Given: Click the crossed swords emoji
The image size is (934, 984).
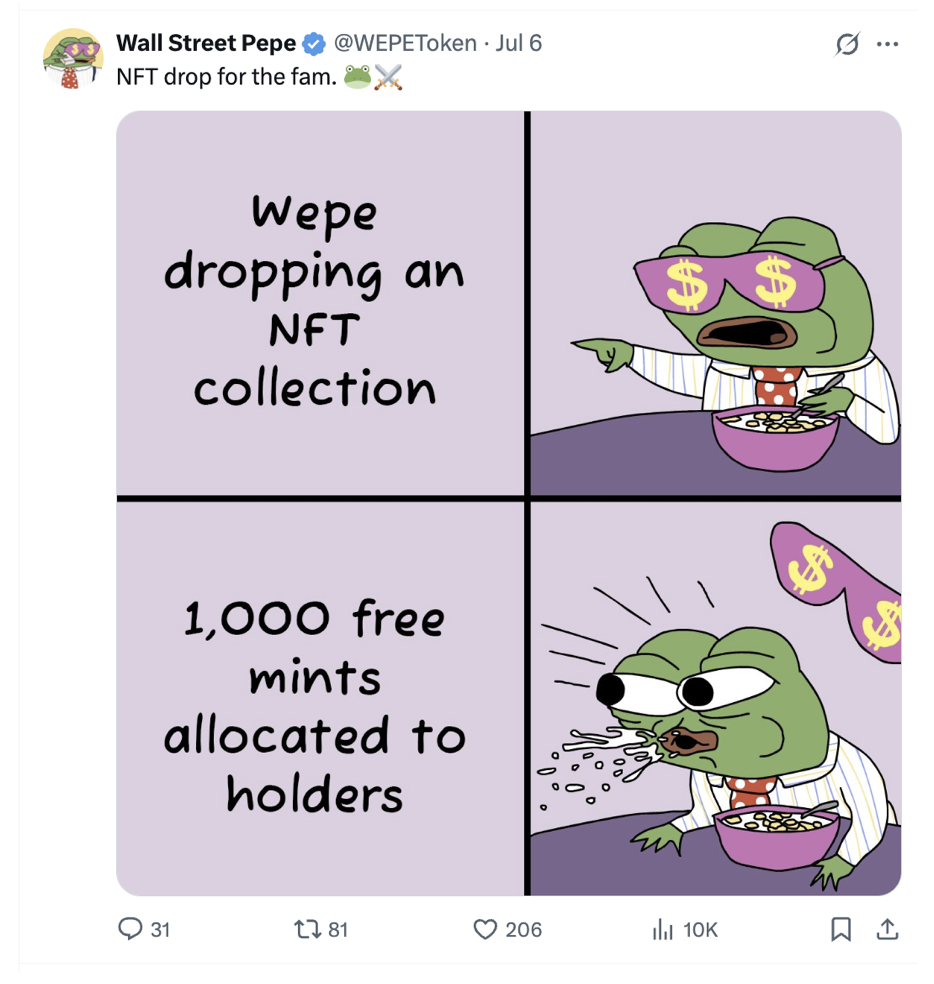Looking at the screenshot, I should (x=389, y=77).
